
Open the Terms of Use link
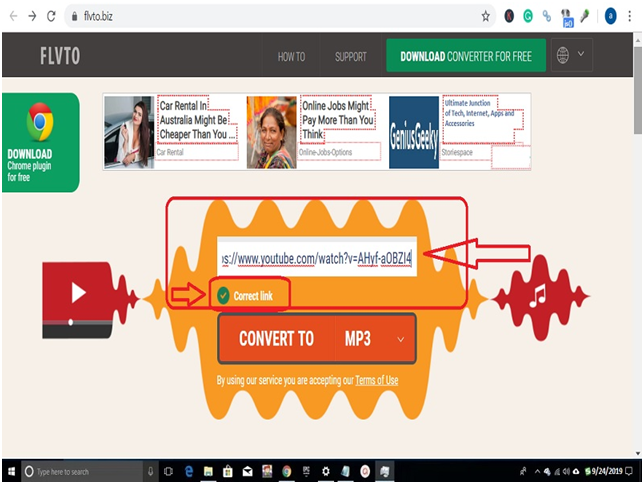tap(377, 380)
